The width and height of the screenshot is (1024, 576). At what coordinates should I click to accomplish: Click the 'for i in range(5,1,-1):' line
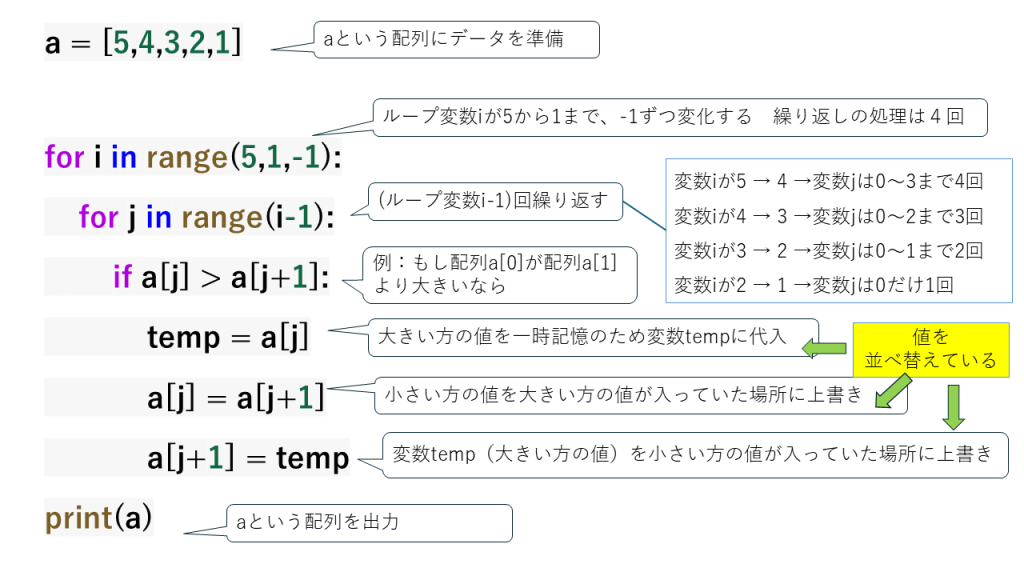click(x=193, y=157)
